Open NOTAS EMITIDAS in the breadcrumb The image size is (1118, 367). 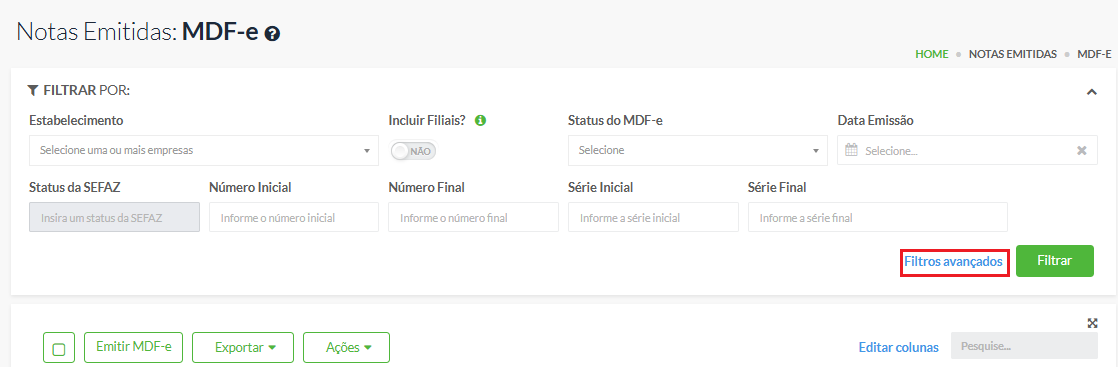point(1012,54)
